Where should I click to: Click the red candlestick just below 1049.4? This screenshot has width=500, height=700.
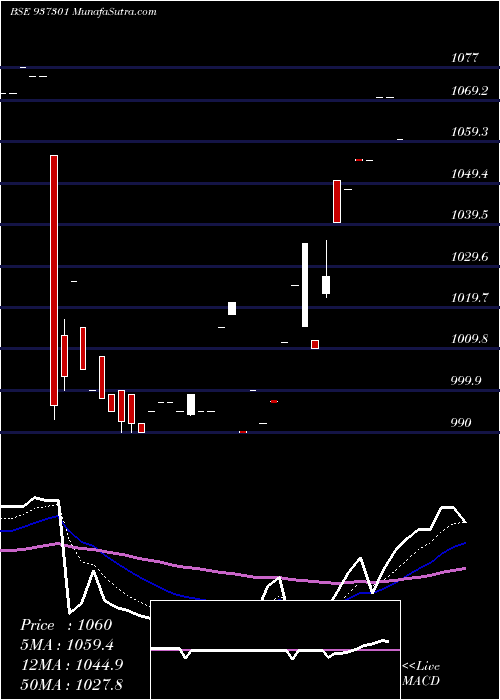[337, 201]
